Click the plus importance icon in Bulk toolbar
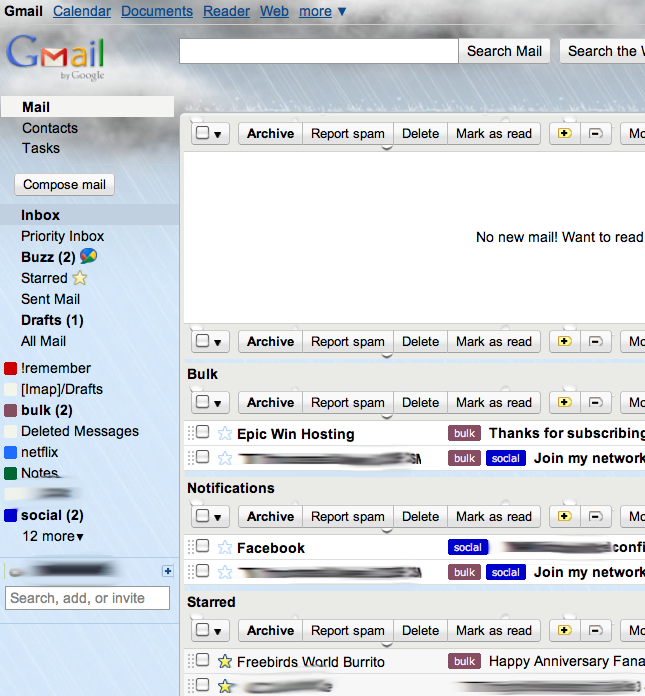The width and height of the screenshot is (645, 696). [x=565, y=402]
